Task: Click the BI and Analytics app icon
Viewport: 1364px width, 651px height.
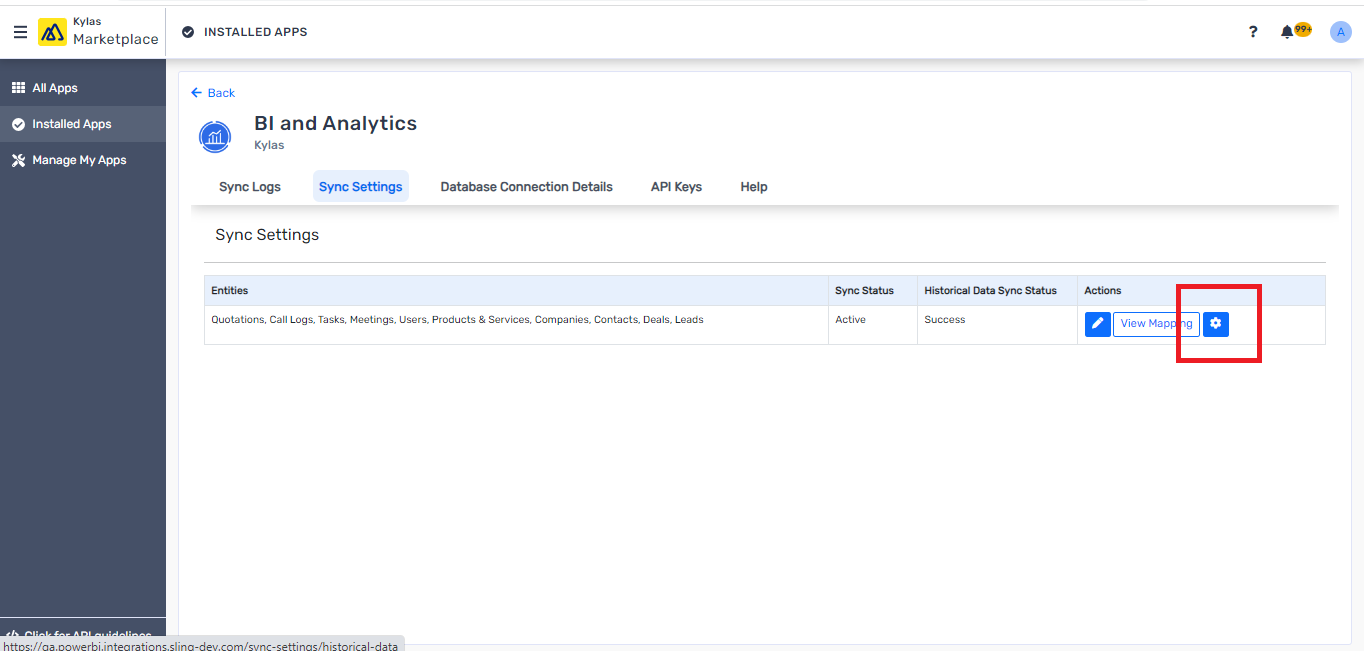Action: click(215, 136)
